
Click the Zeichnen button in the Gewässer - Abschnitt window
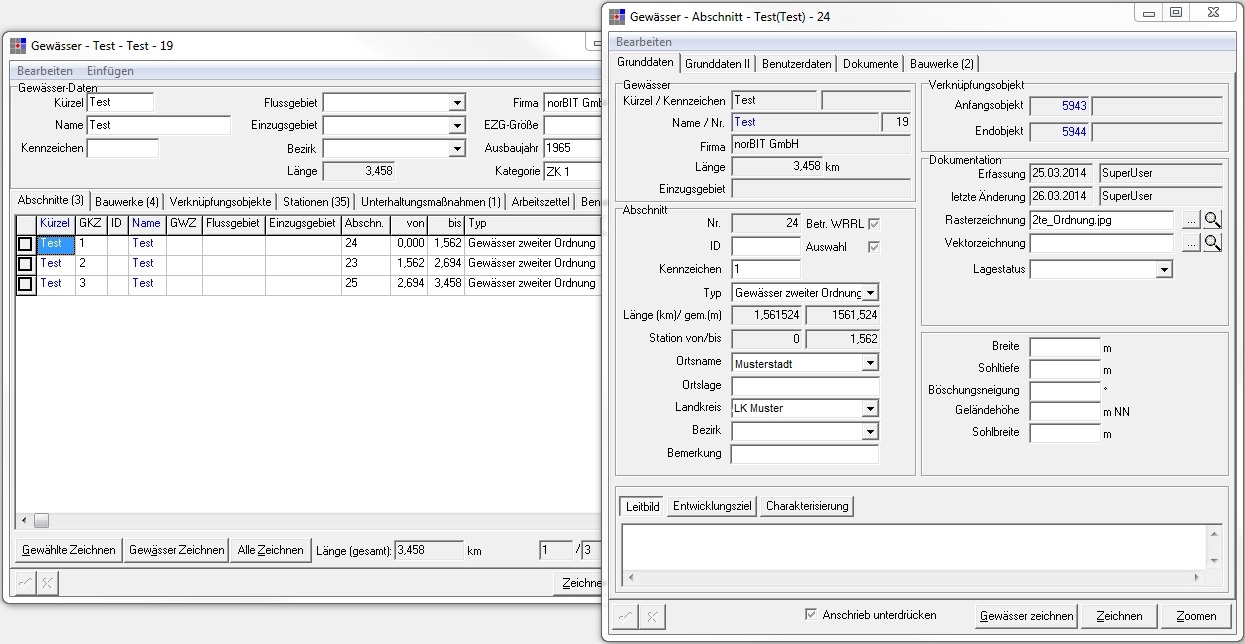(x=1119, y=616)
